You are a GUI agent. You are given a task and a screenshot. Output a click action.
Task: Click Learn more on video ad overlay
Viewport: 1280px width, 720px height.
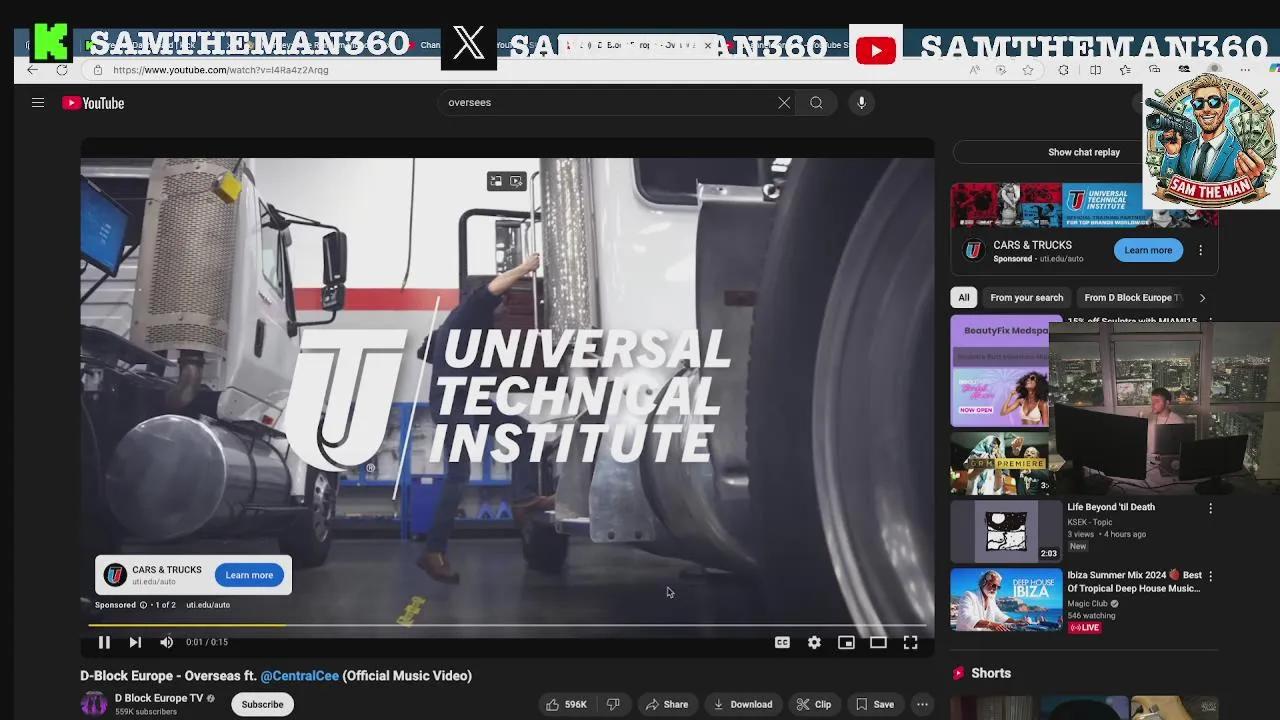click(x=249, y=575)
